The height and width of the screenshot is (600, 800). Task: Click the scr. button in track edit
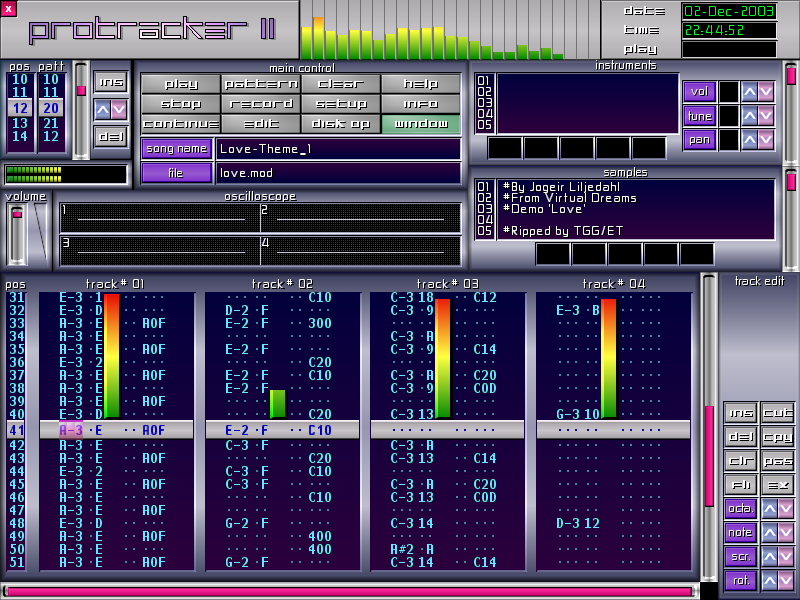(x=741, y=557)
